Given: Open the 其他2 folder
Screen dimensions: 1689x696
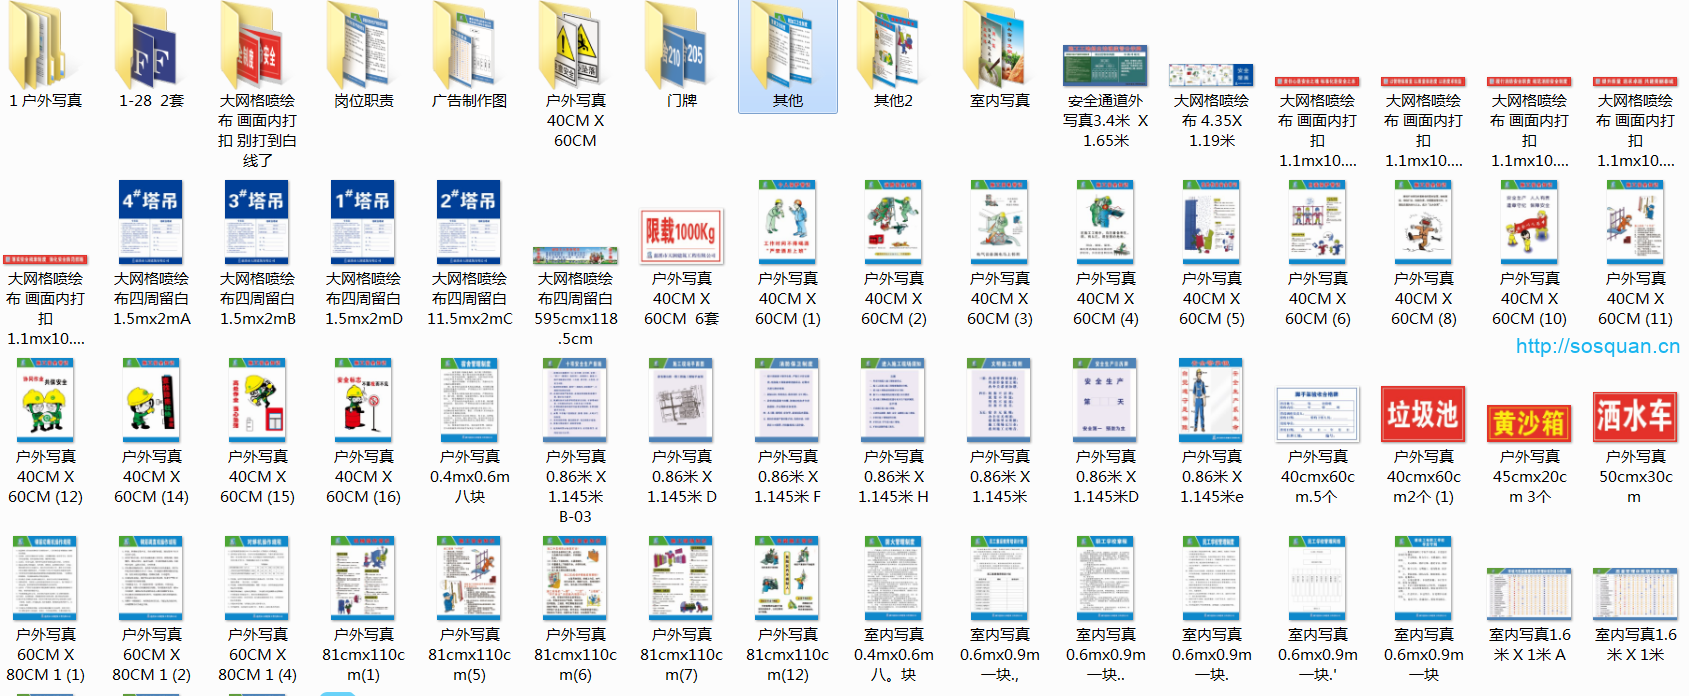Looking at the screenshot, I should click(893, 50).
